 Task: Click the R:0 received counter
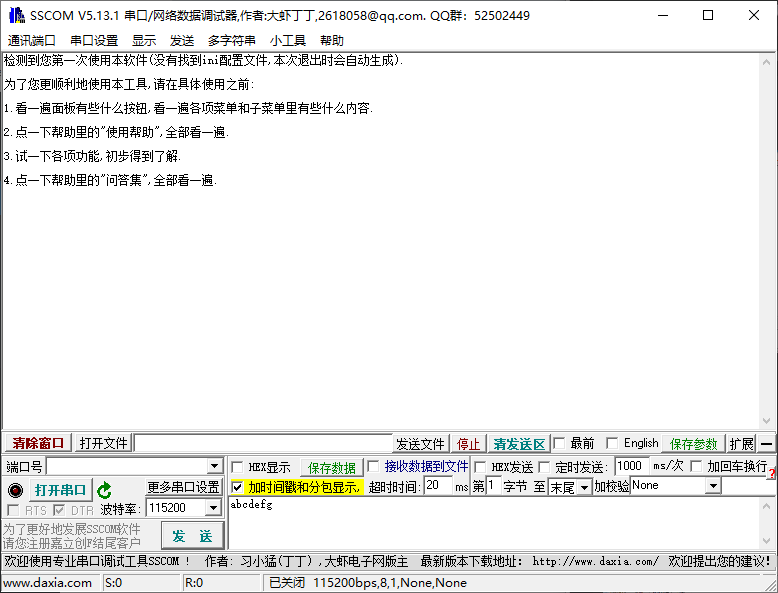tap(194, 583)
